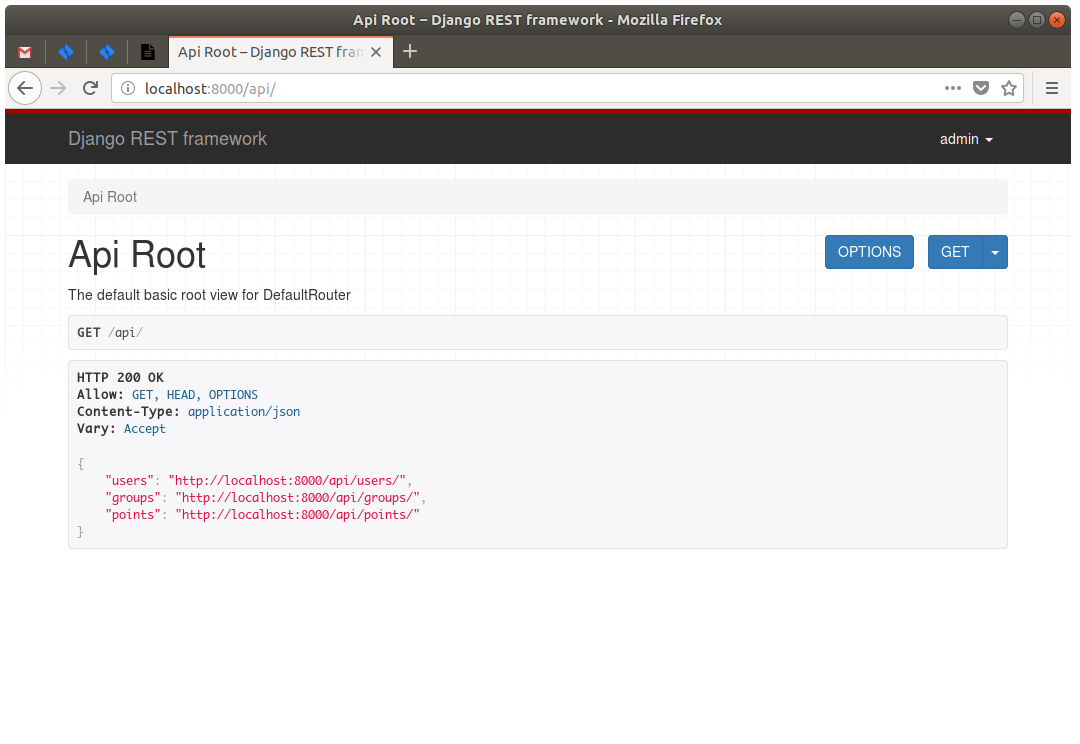This screenshot has height=744, width=1080.
Task: Click Django REST framework brand link
Action: (x=167, y=138)
